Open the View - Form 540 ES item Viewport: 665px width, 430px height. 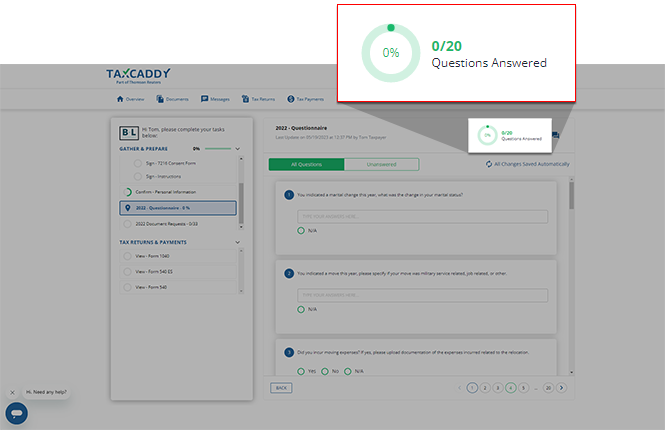tap(178, 271)
